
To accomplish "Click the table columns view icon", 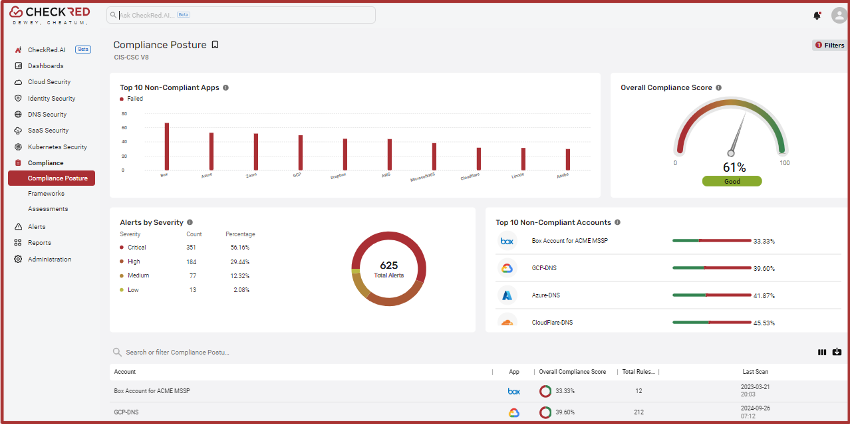I will [822, 352].
